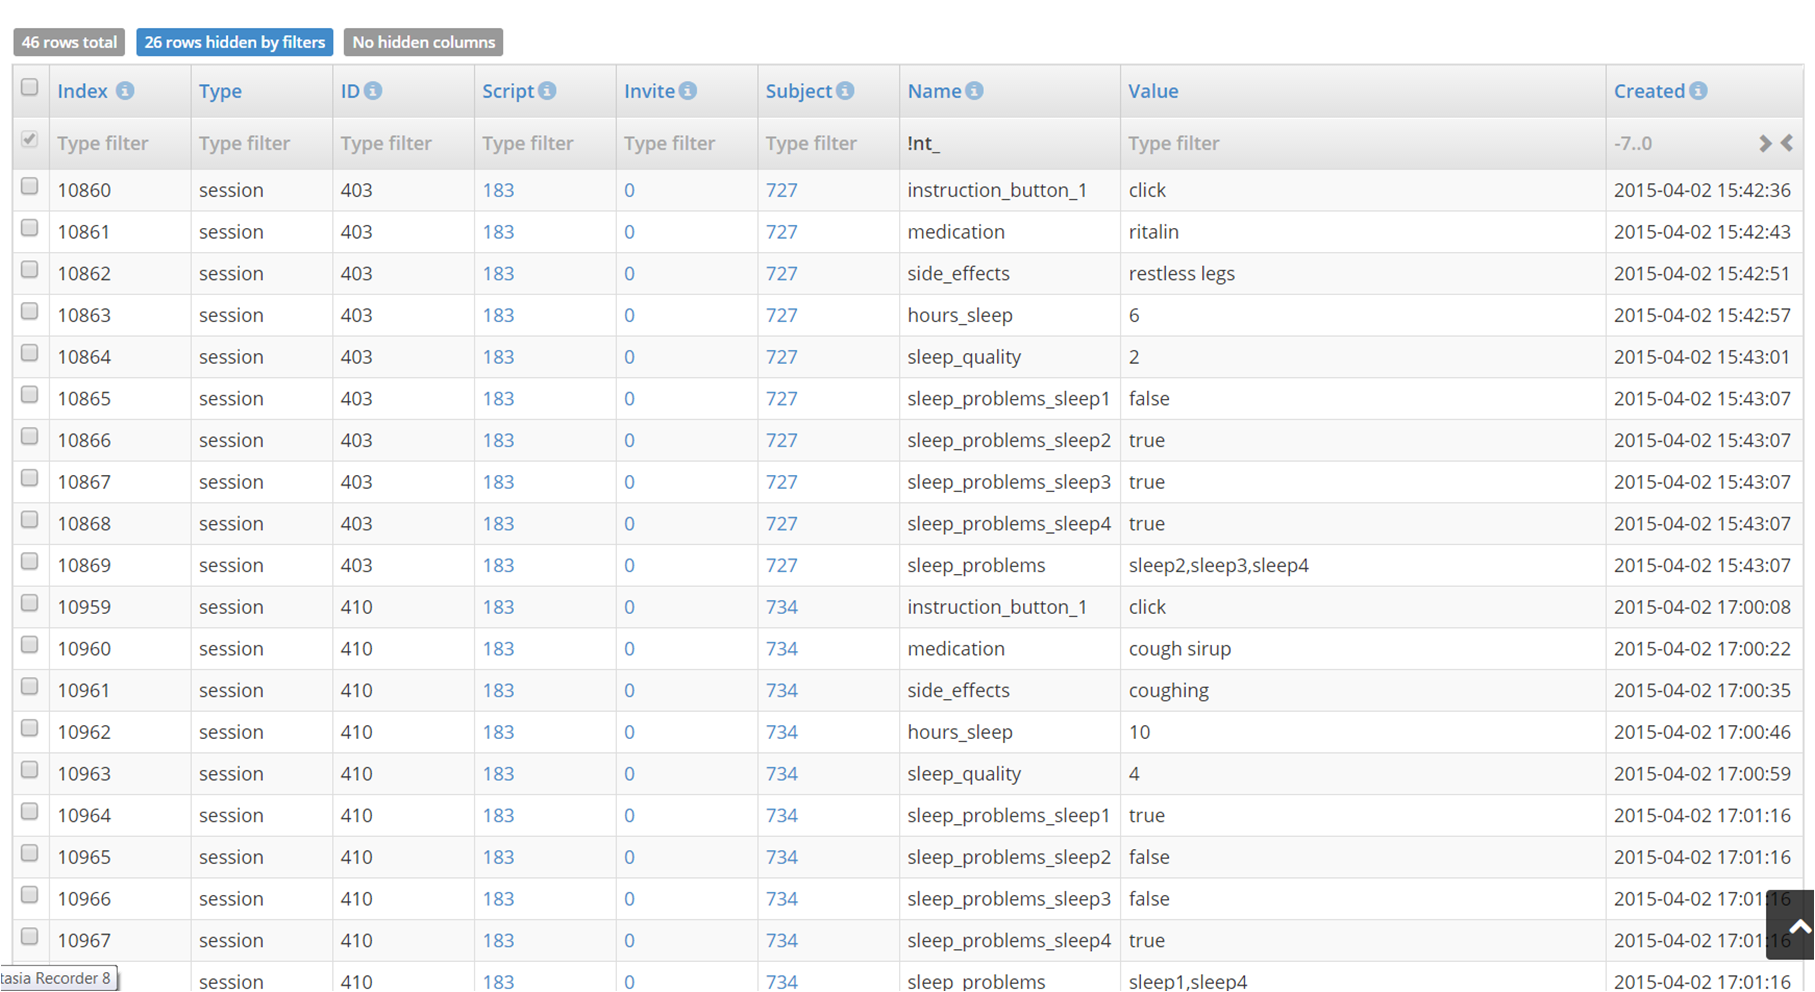Click the Subject column info icon
Screen dimensions: 1815x992
tap(845, 91)
